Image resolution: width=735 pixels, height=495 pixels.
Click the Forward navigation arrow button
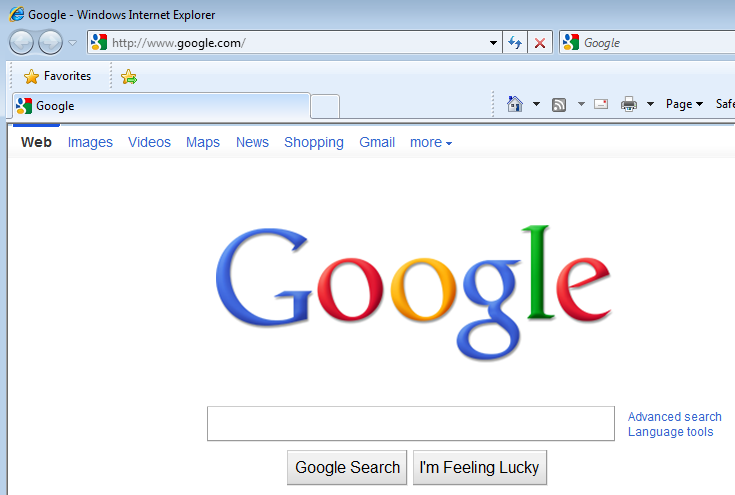(x=50, y=43)
